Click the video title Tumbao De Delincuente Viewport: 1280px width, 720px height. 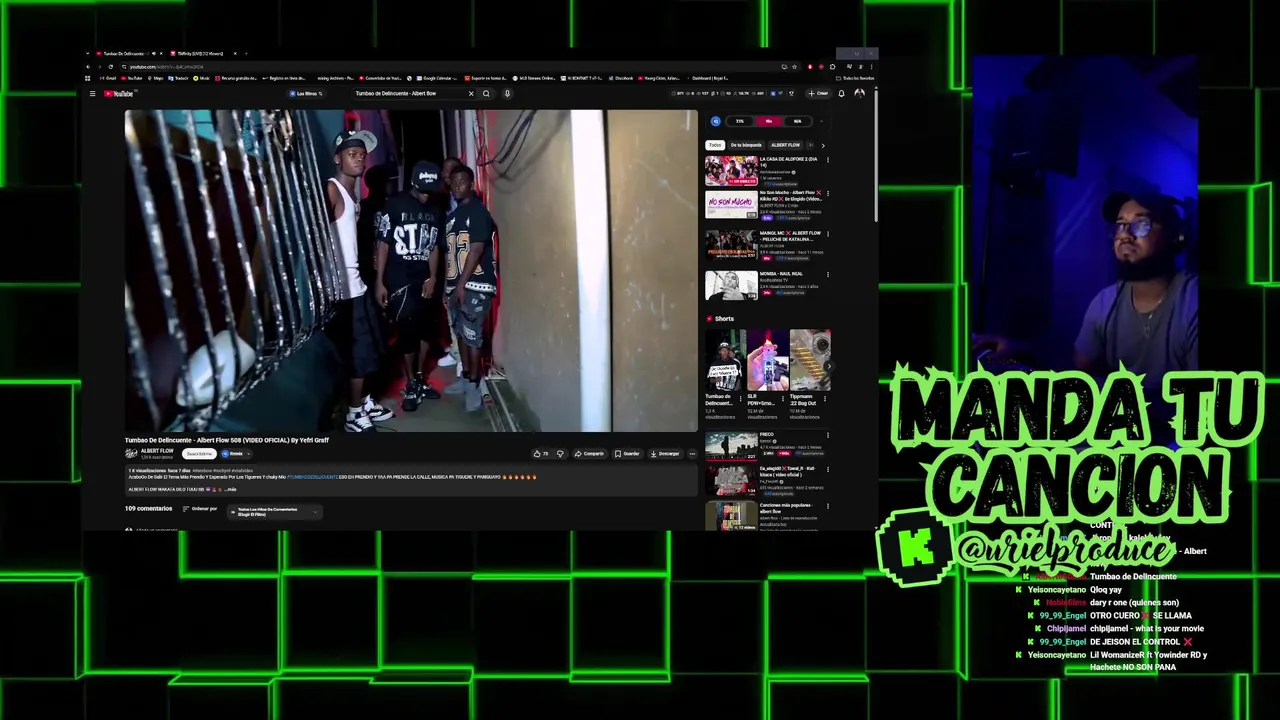click(x=227, y=440)
